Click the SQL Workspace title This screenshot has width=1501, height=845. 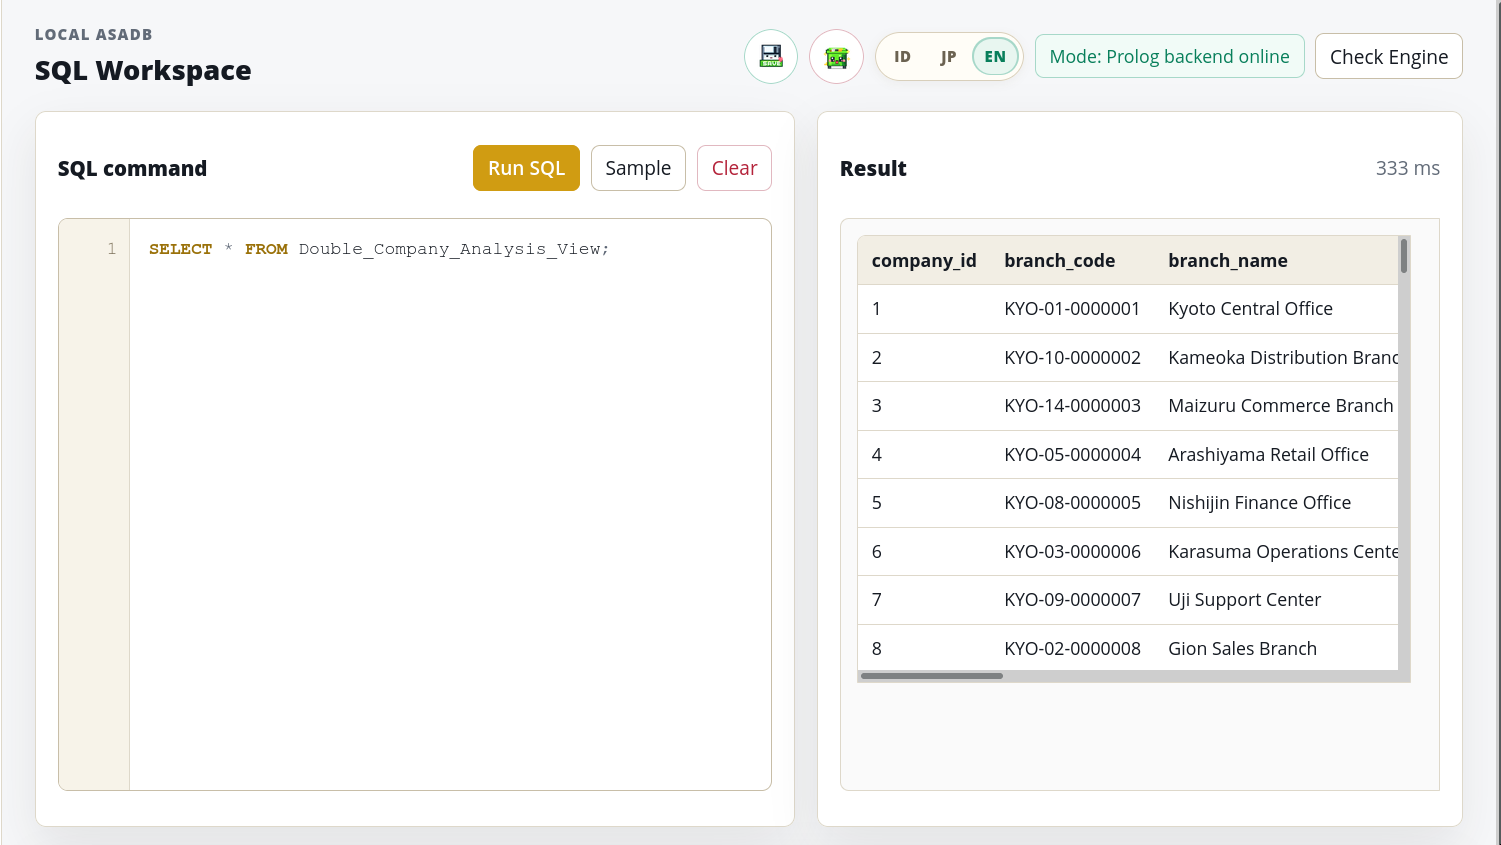pos(143,71)
